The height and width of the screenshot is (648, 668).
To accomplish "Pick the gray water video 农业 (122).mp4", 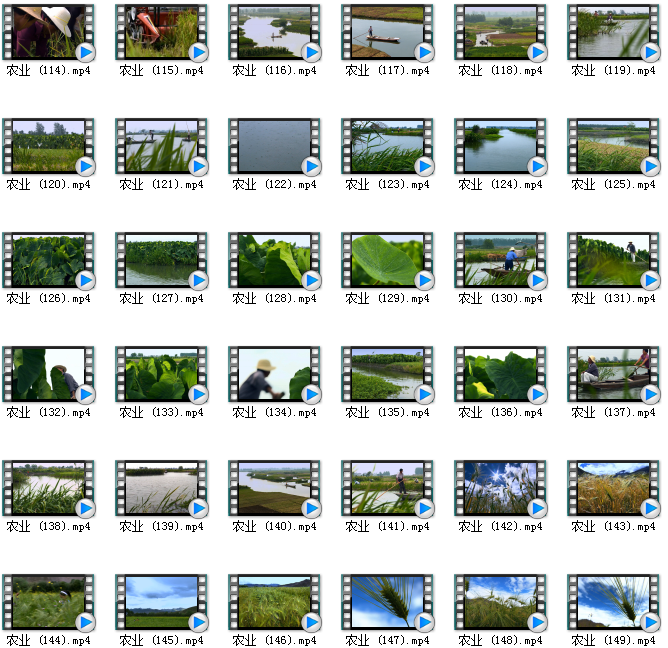I will tap(274, 146).
